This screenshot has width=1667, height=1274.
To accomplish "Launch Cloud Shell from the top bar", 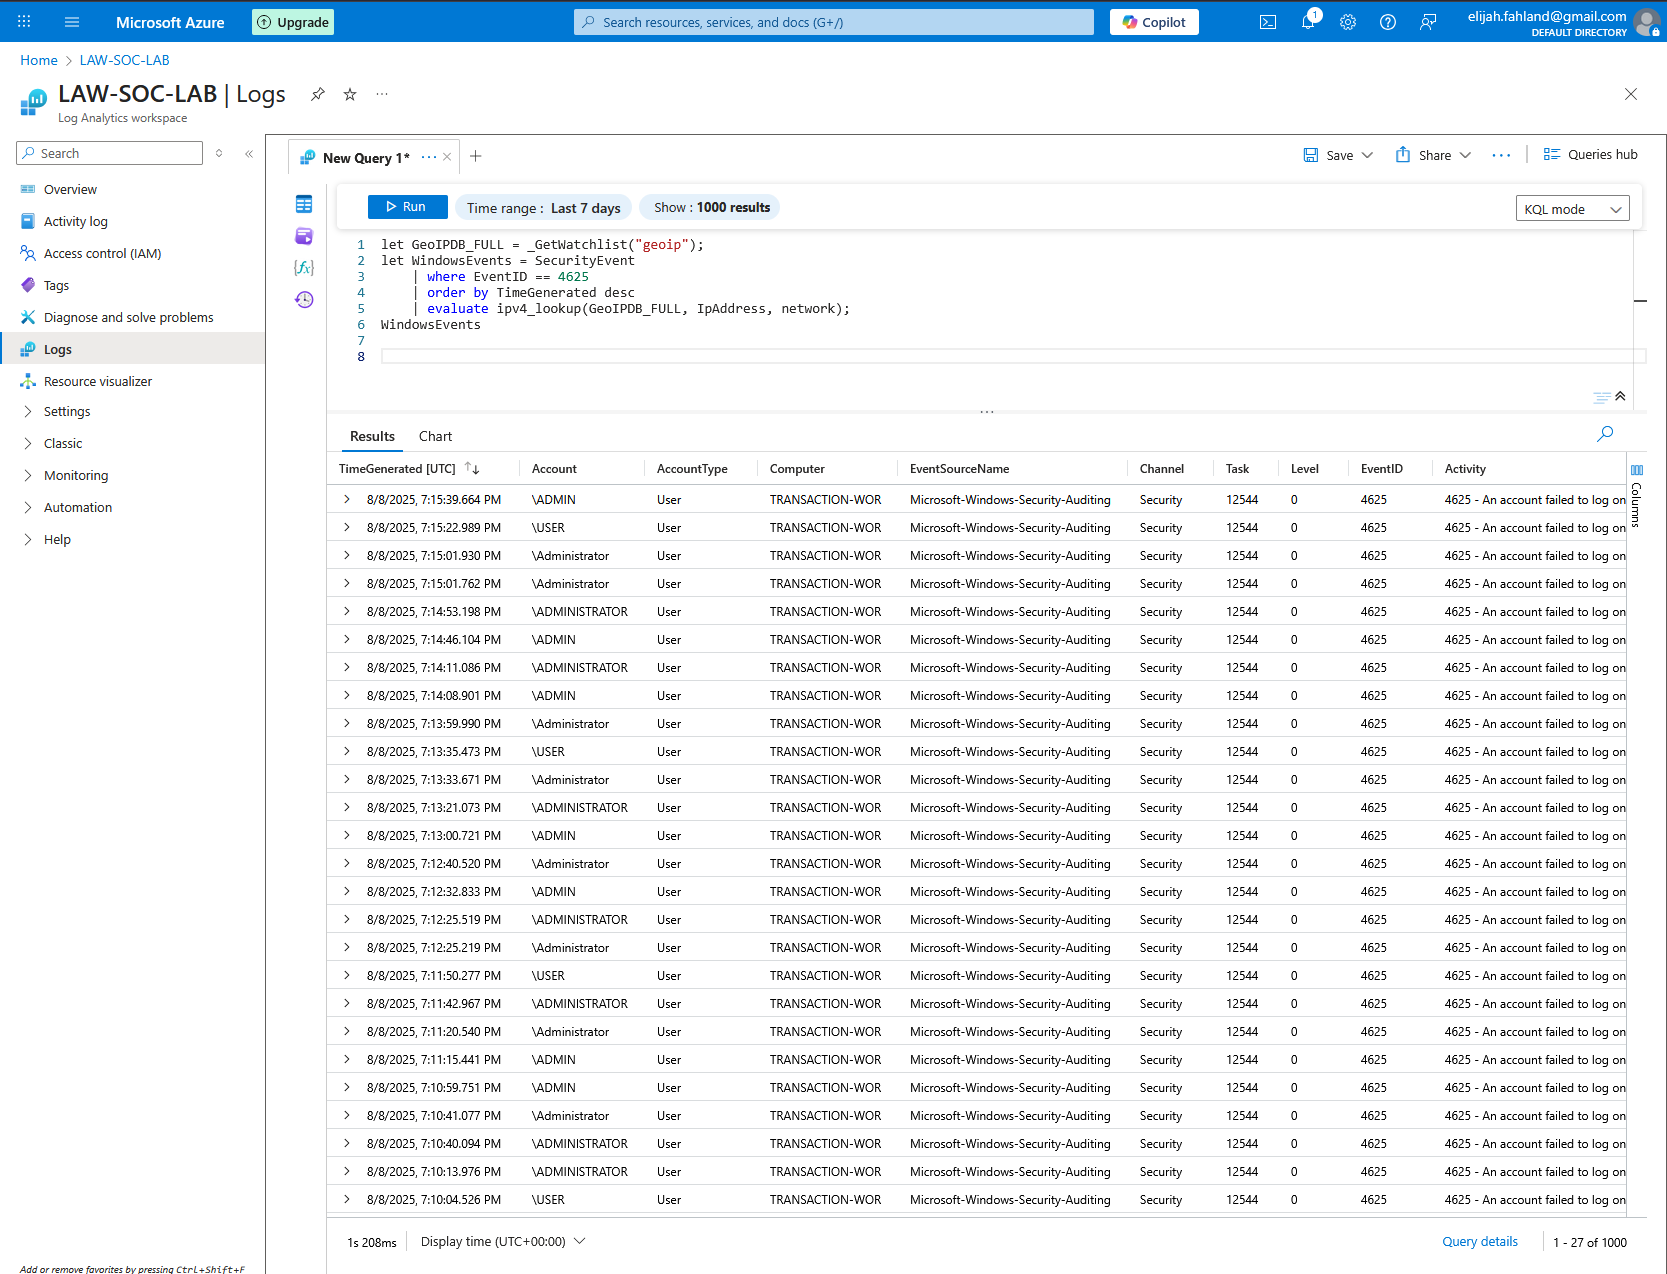I will click(1268, 22).
